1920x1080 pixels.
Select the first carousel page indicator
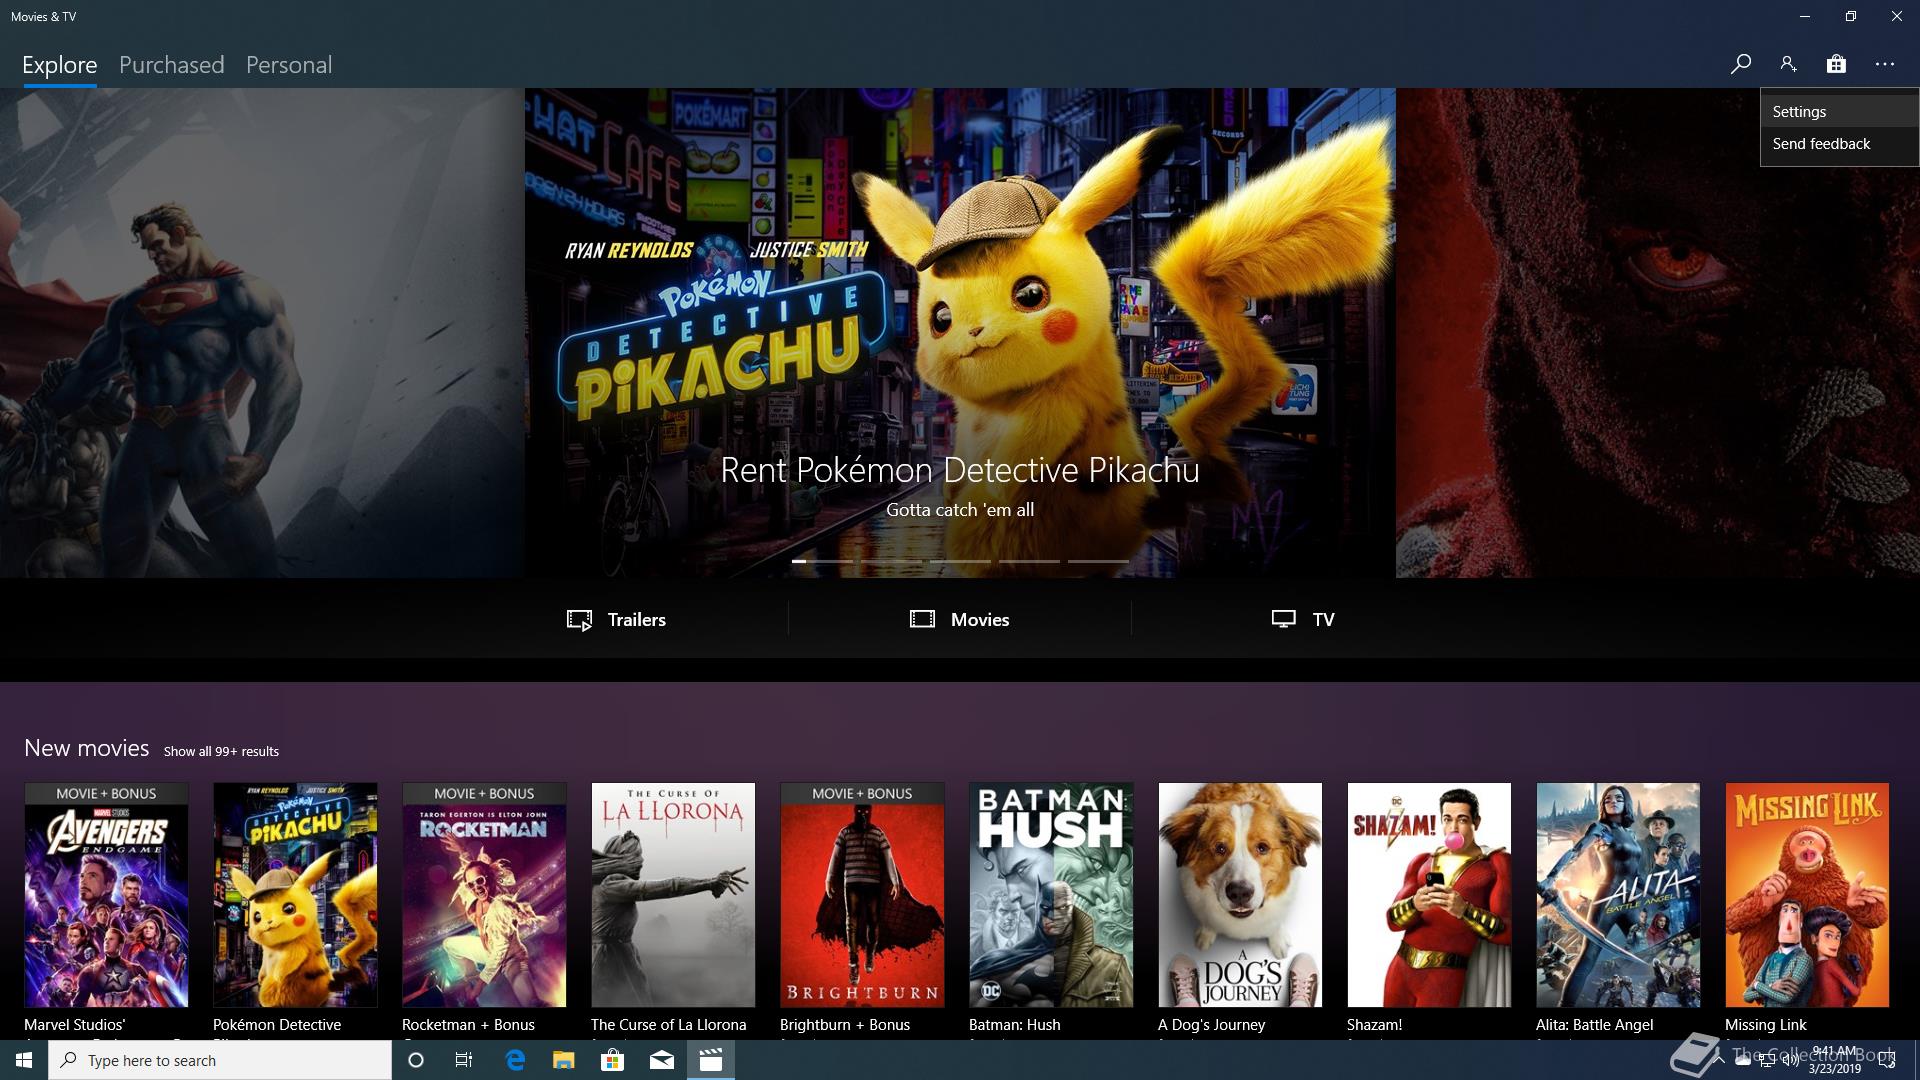pyautogui.click(x=822, y=561)
